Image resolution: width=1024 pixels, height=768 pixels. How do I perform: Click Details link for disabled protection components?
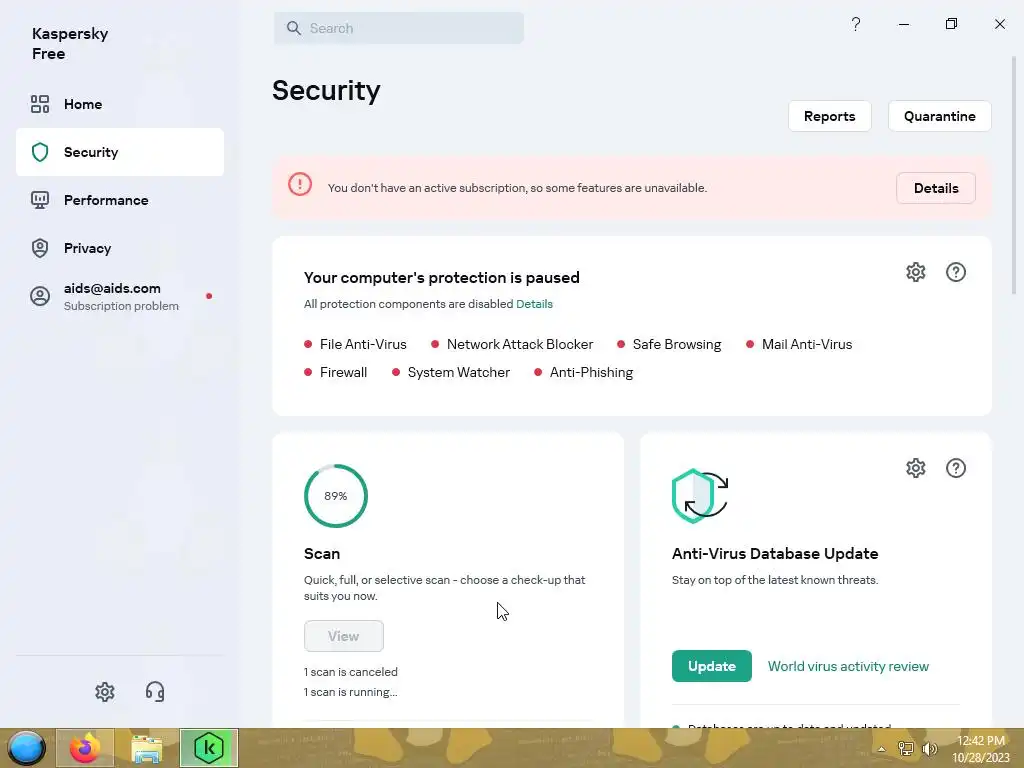[x=534, y=304]
